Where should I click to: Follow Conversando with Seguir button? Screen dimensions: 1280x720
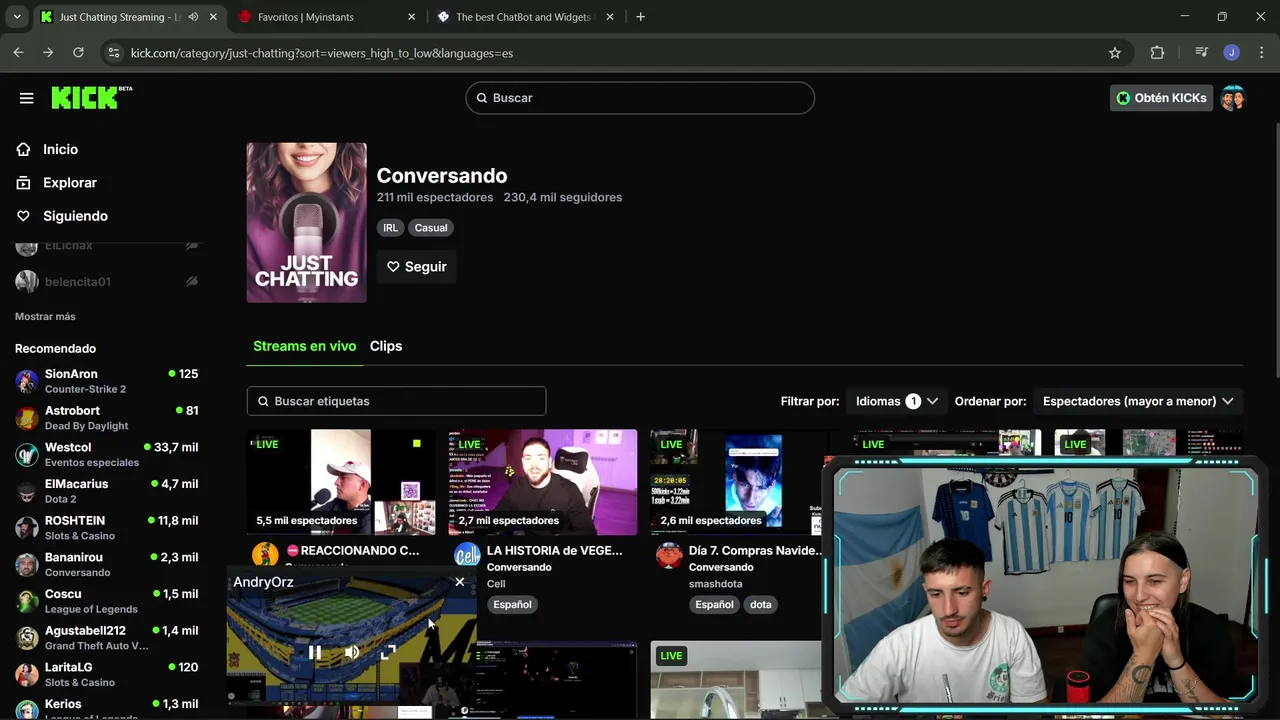point(417,267)
